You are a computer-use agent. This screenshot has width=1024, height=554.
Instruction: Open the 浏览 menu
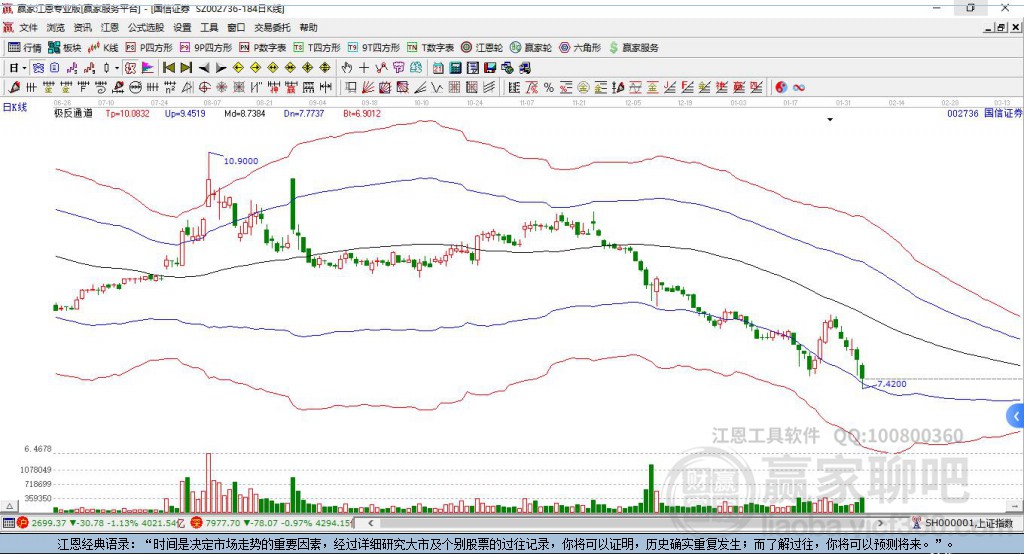(x=56, y=27)
